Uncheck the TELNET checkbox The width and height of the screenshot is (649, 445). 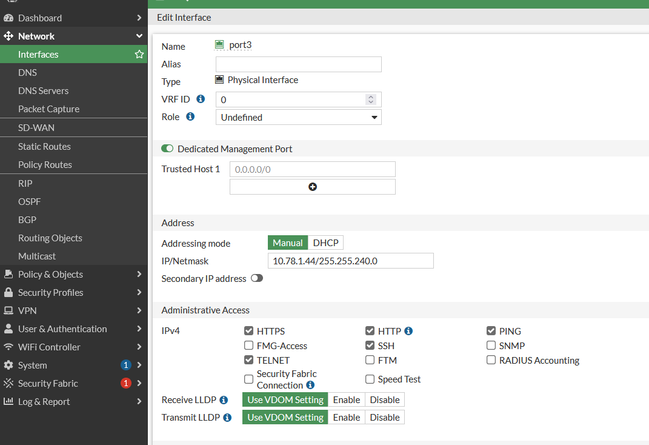[x=249, y=360]
